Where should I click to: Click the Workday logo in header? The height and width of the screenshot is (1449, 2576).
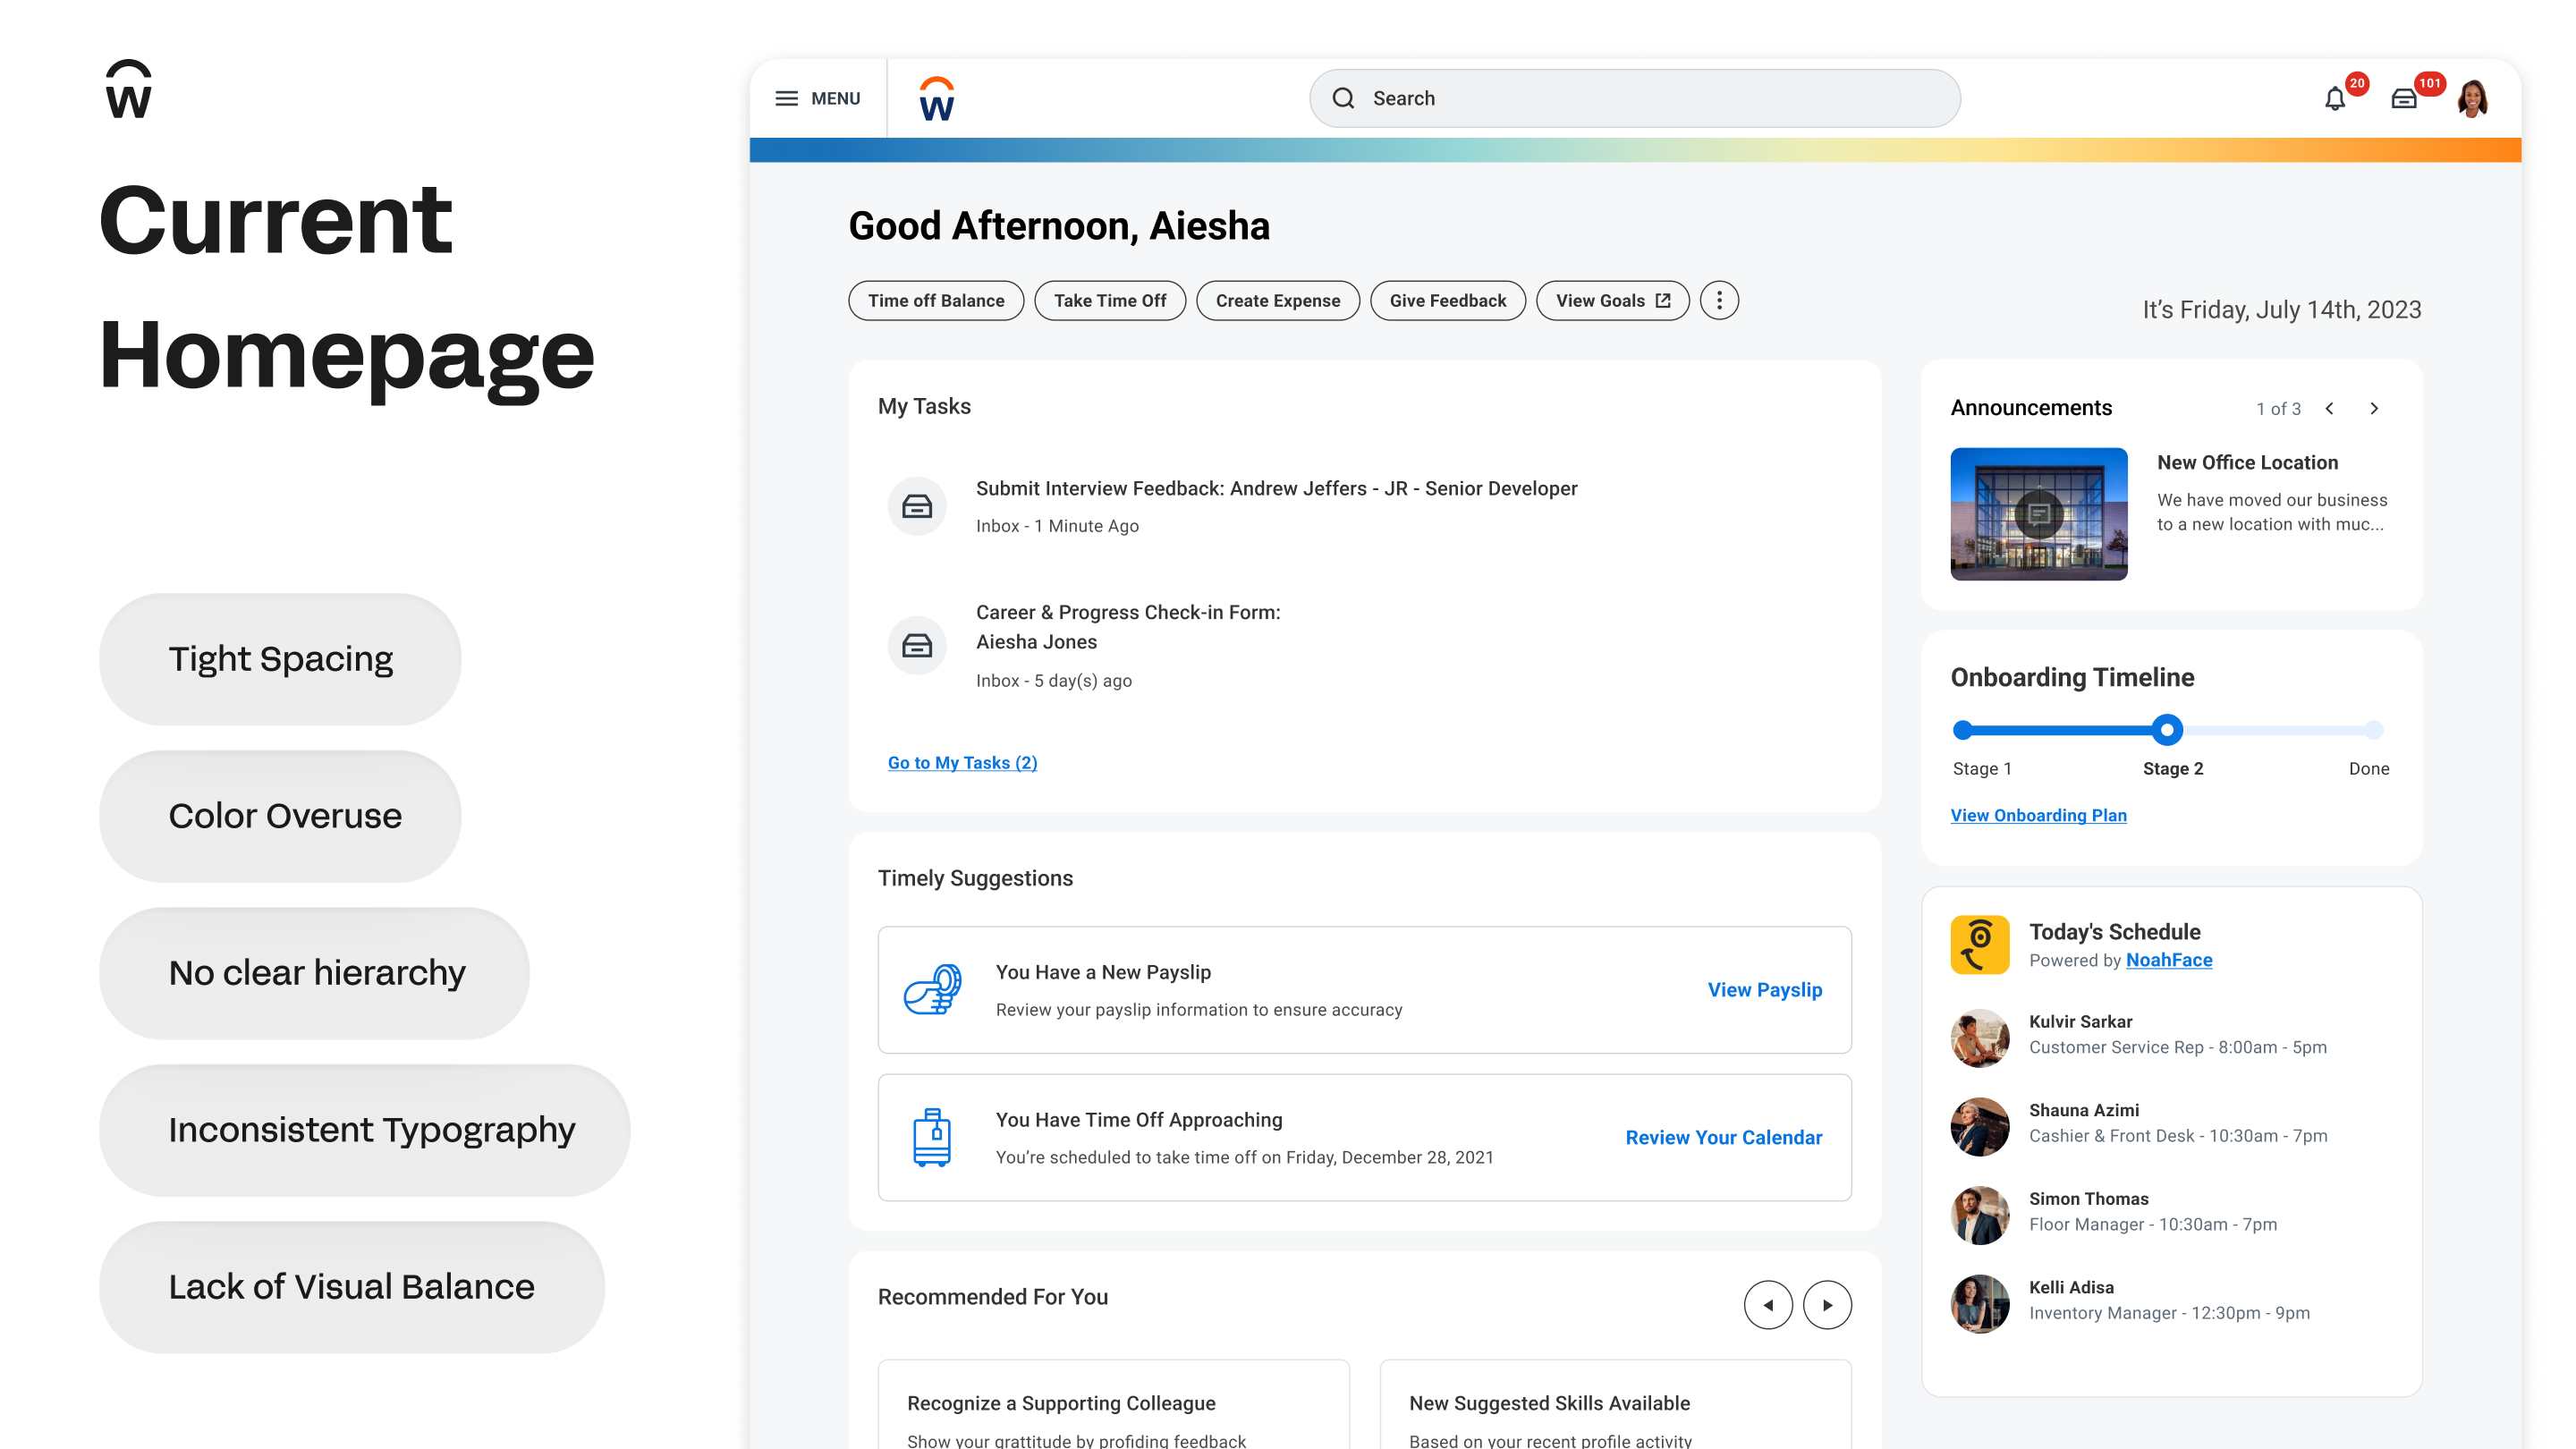(x=936, y=99)
